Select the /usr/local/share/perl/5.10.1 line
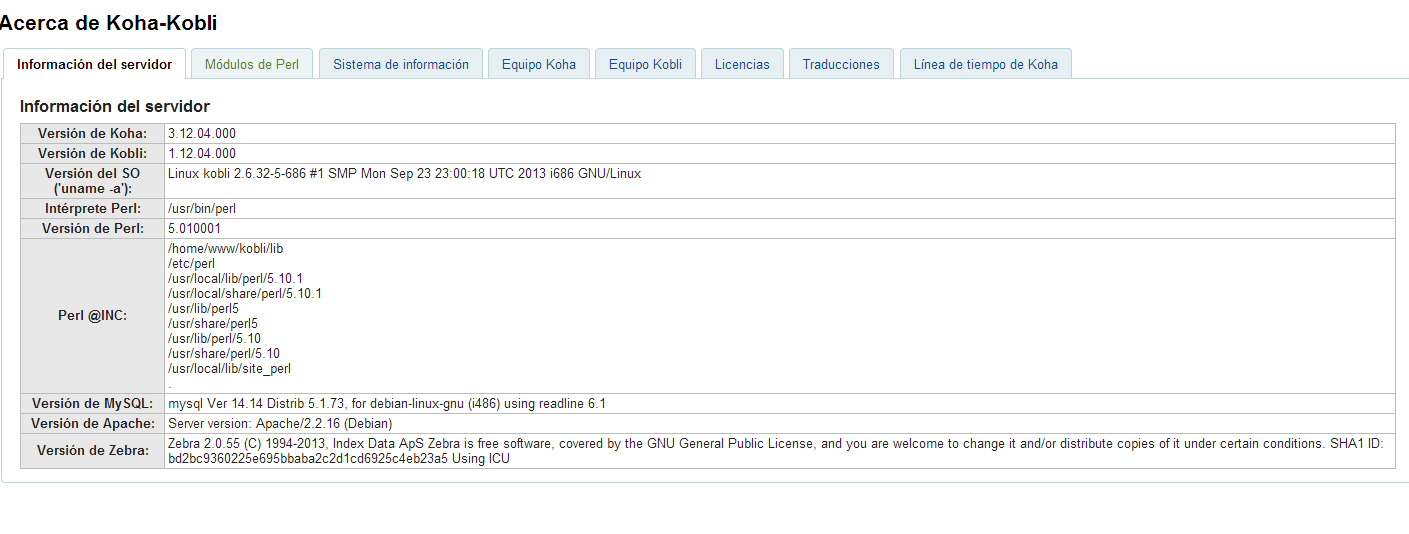 245,293
